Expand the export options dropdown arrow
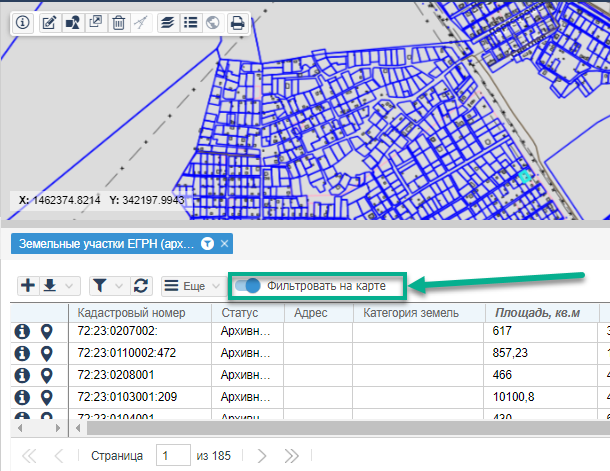Viewport: 610px width, 471px height. pyautogui.click(x=69, y=286)
